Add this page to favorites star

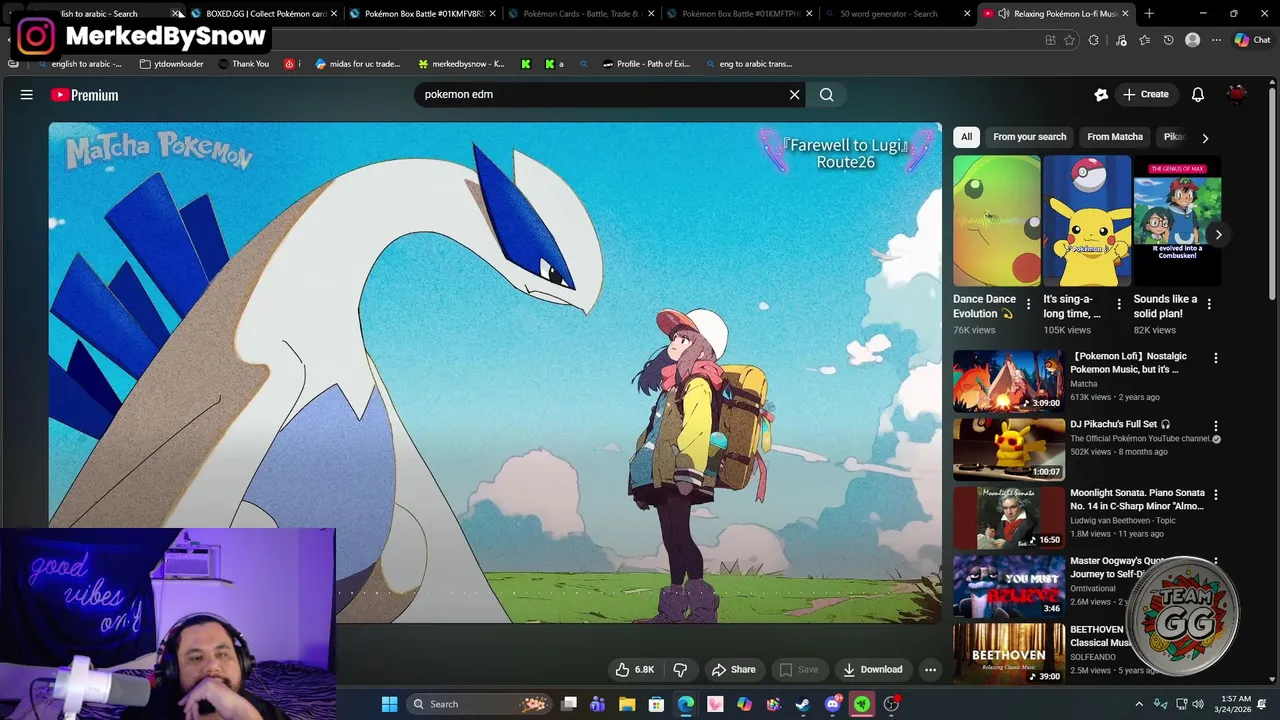pyautogui.click(x=1070, y=40)
